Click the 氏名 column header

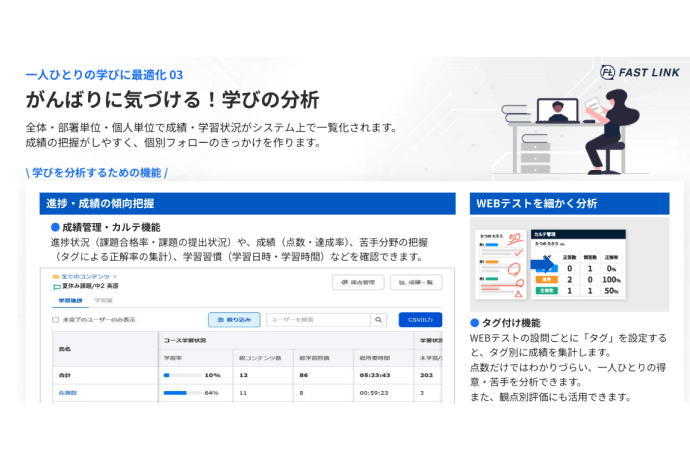click(x=105, y=349)
